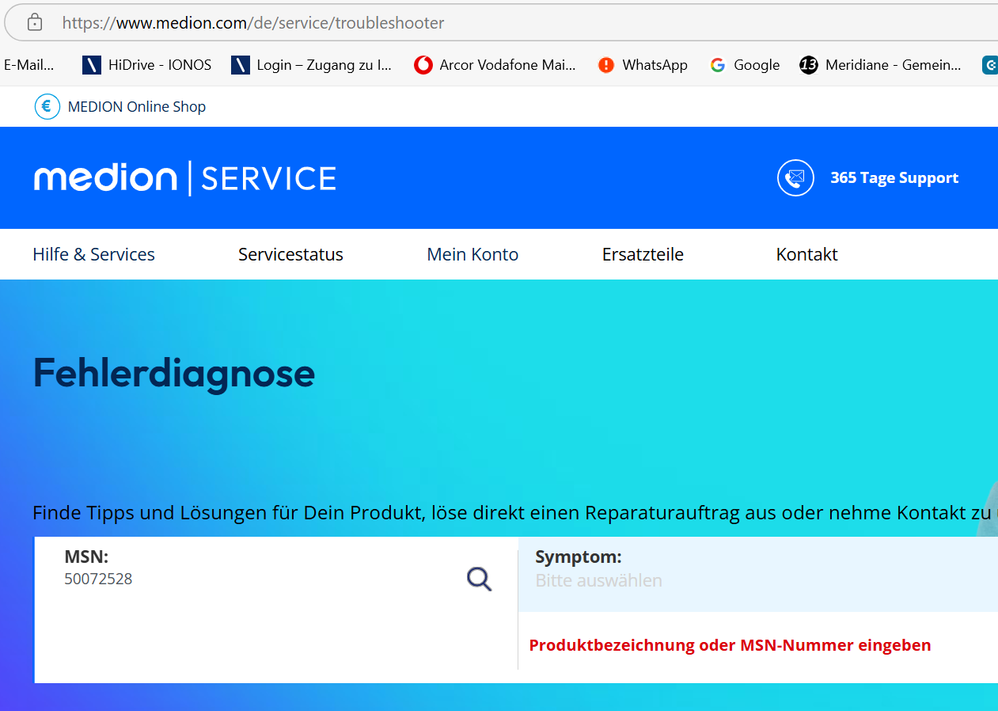Screen dimensions: 998x711
Task: Select the medion.com URL in the address bar
Action: point(253,22)
